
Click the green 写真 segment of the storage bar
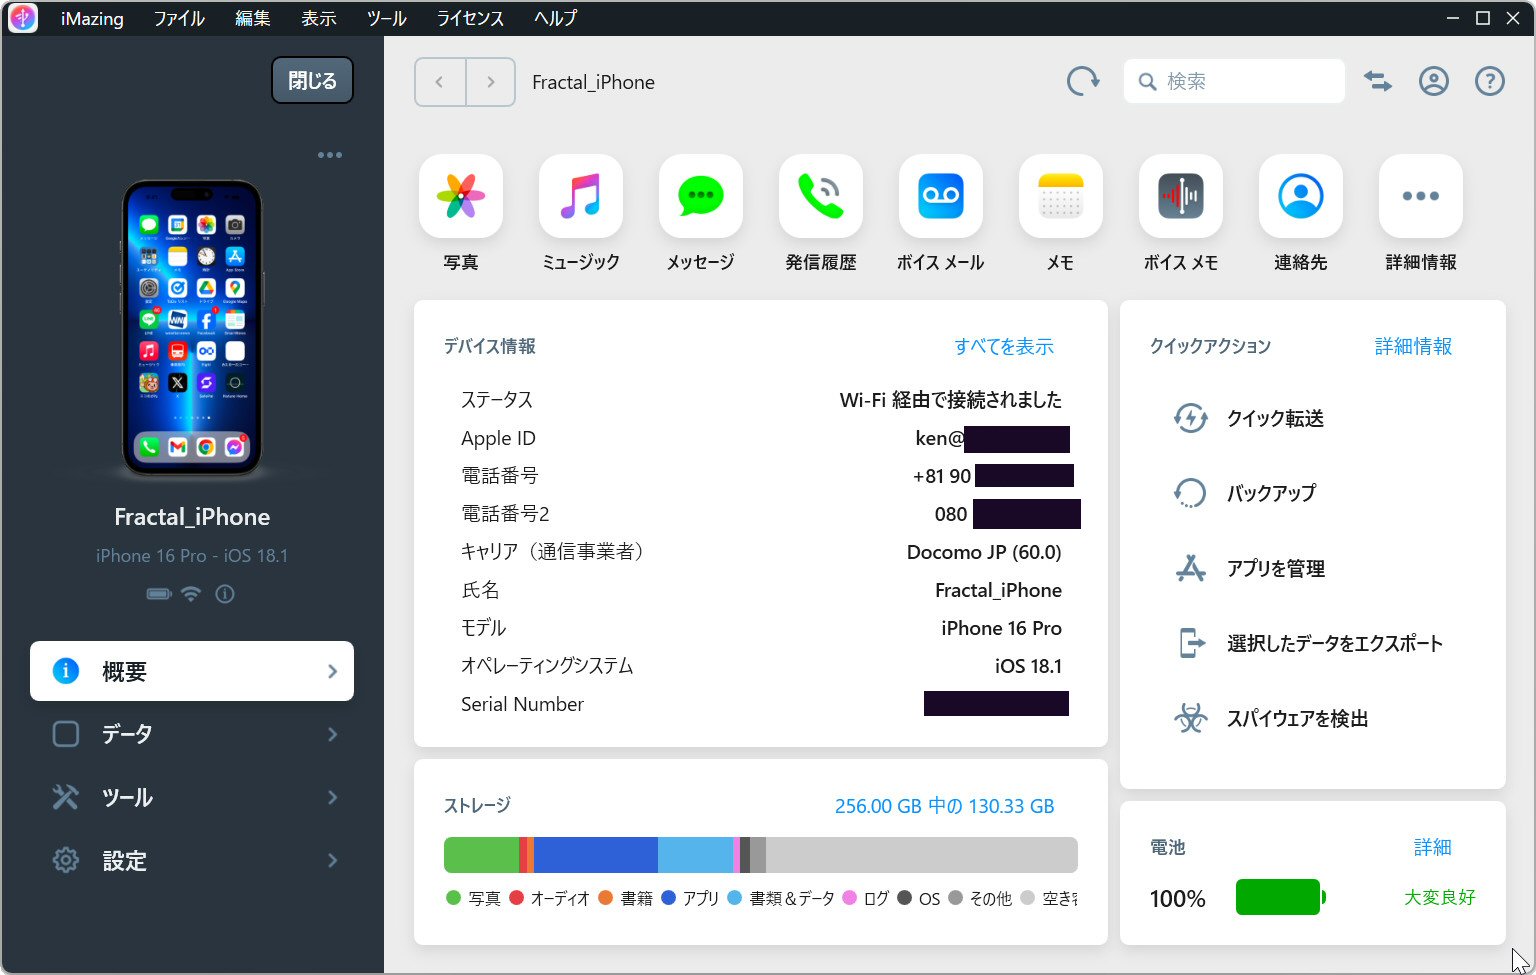(x=482, y=855)
